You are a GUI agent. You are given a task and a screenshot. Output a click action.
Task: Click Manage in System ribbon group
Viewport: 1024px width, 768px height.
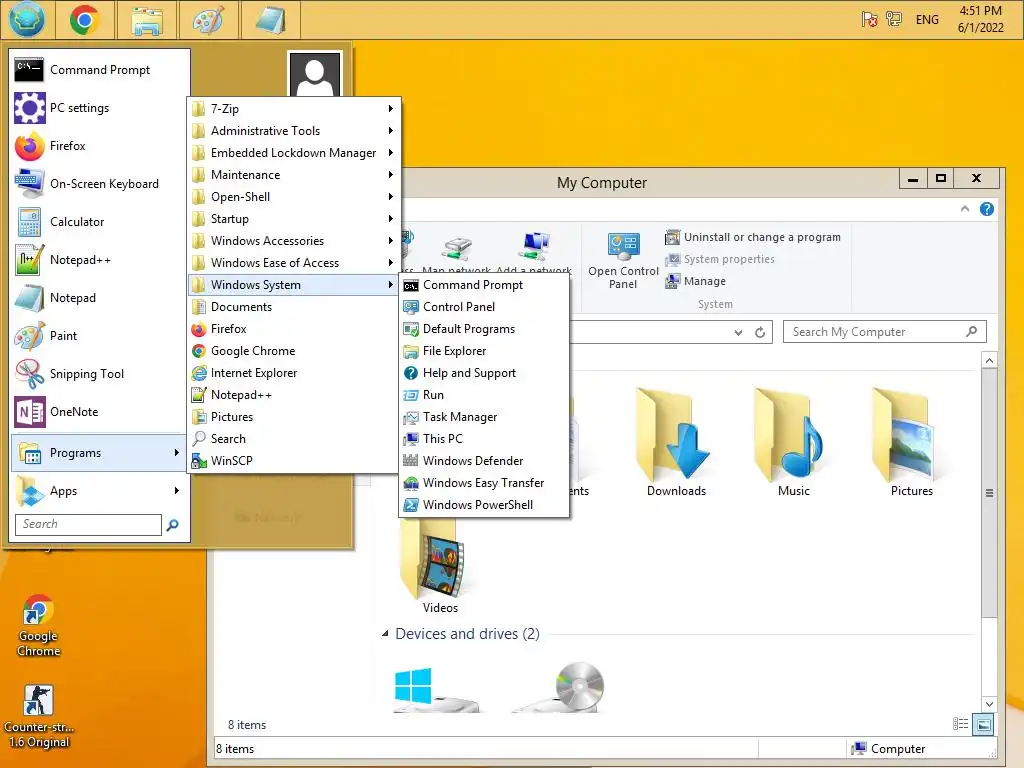[696, 281]
